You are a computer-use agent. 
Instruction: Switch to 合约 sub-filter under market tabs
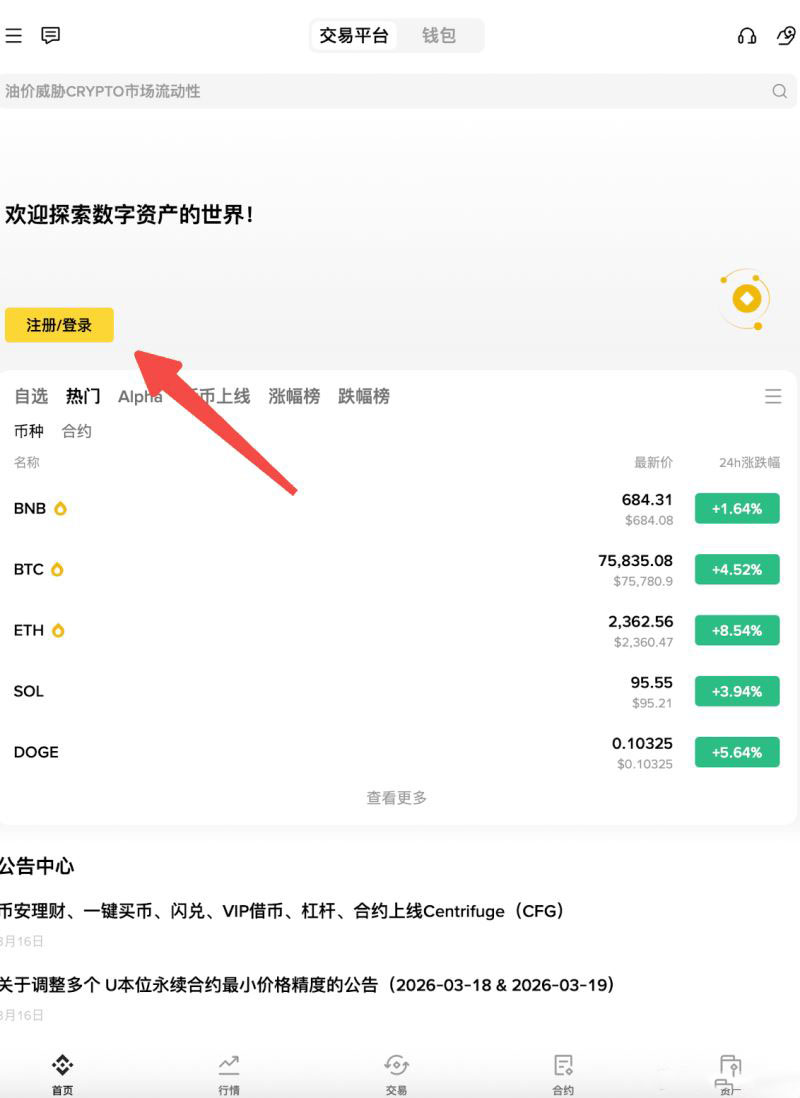(x=76, y=431)
